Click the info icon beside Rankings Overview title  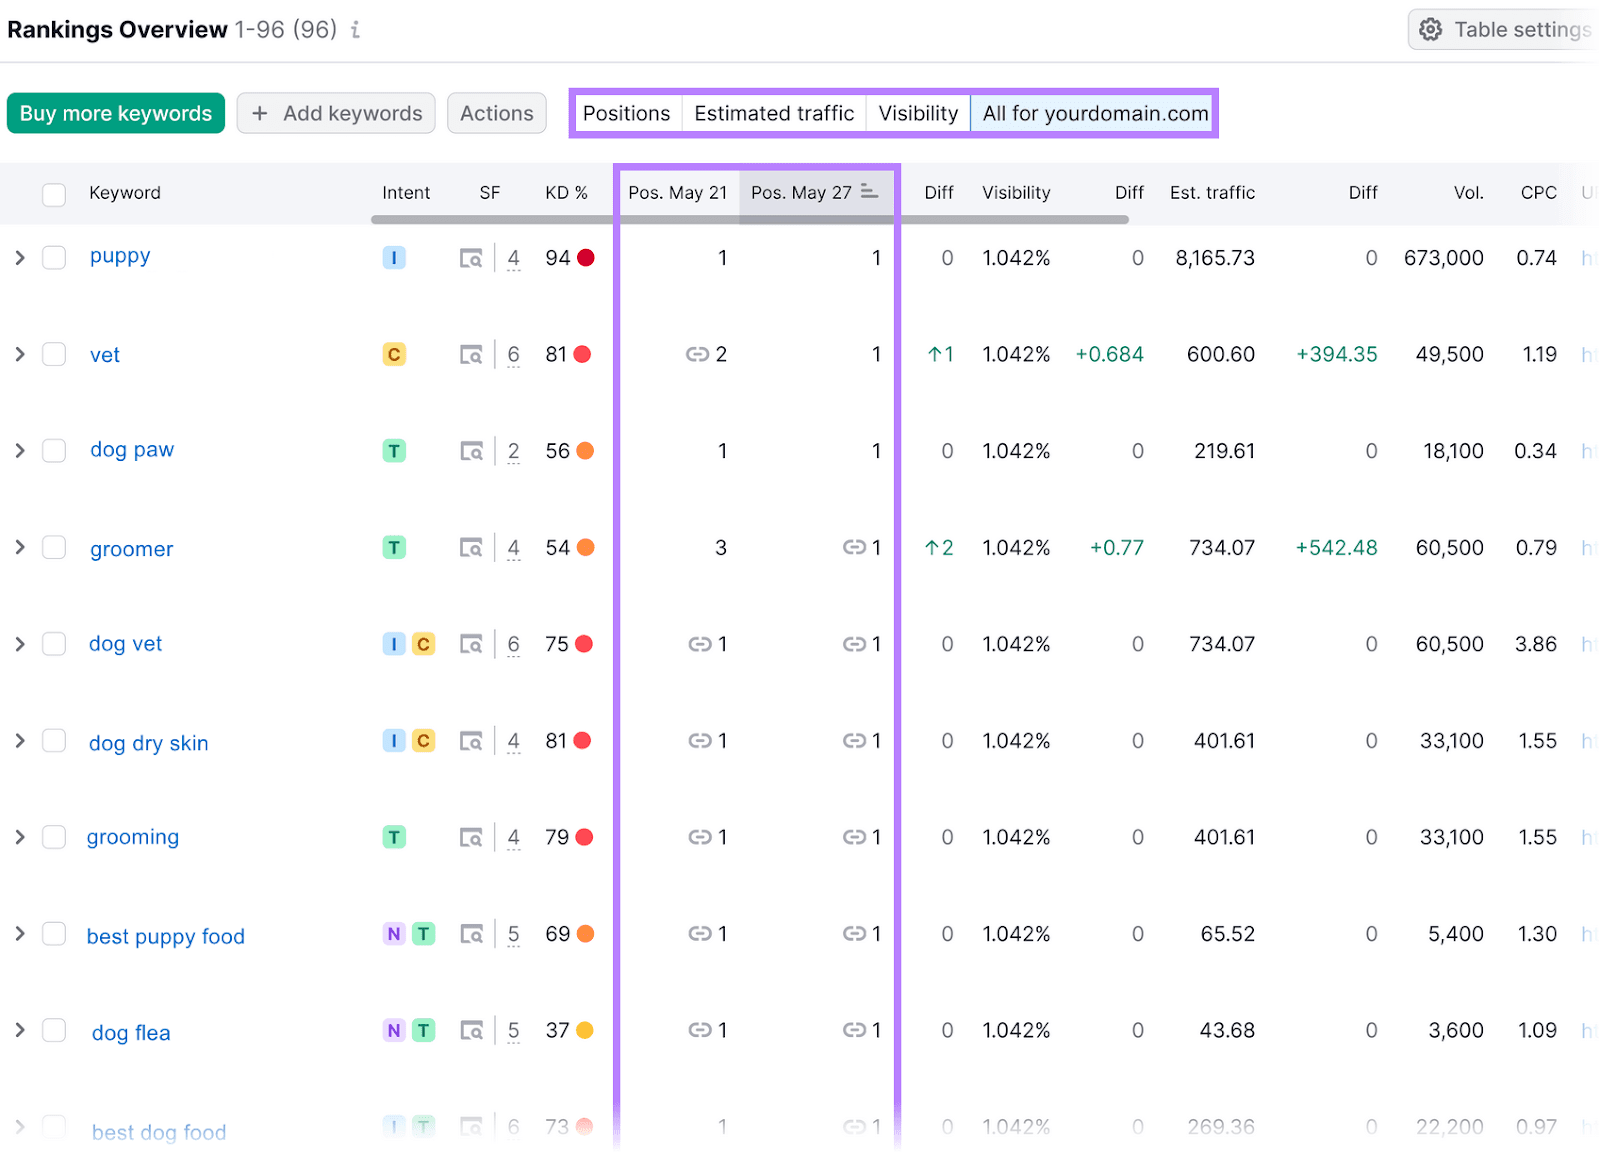click(354, 31)
